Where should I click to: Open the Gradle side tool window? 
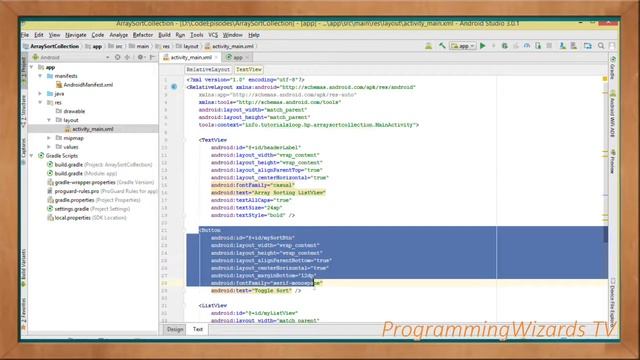[613, 69]
